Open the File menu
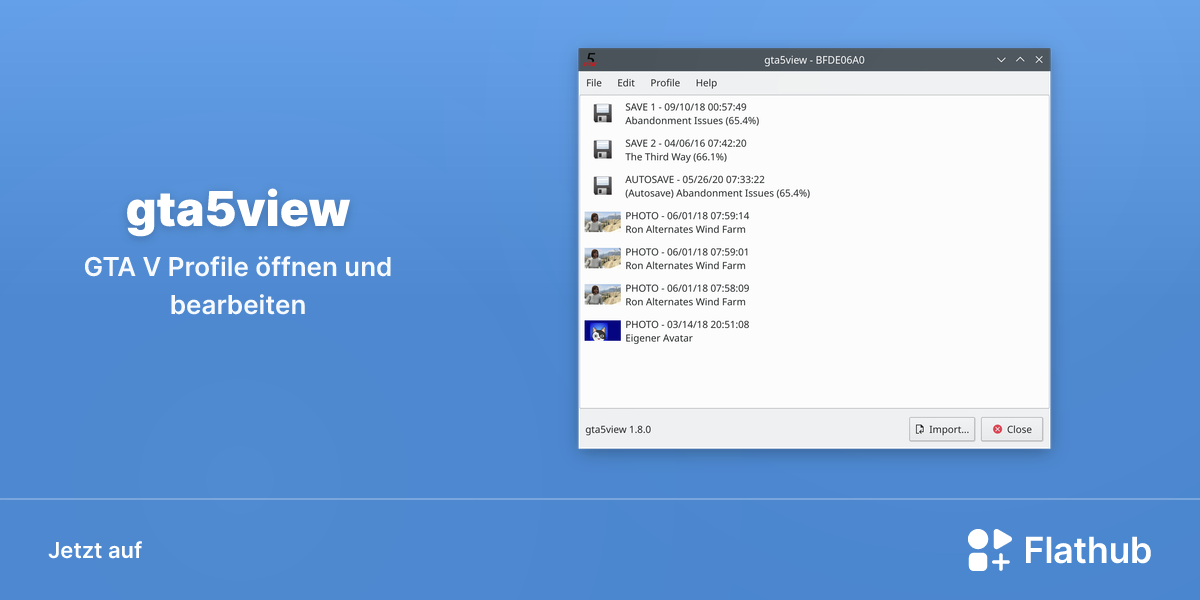Screen dimensions: 1200x600 point(594,83)
